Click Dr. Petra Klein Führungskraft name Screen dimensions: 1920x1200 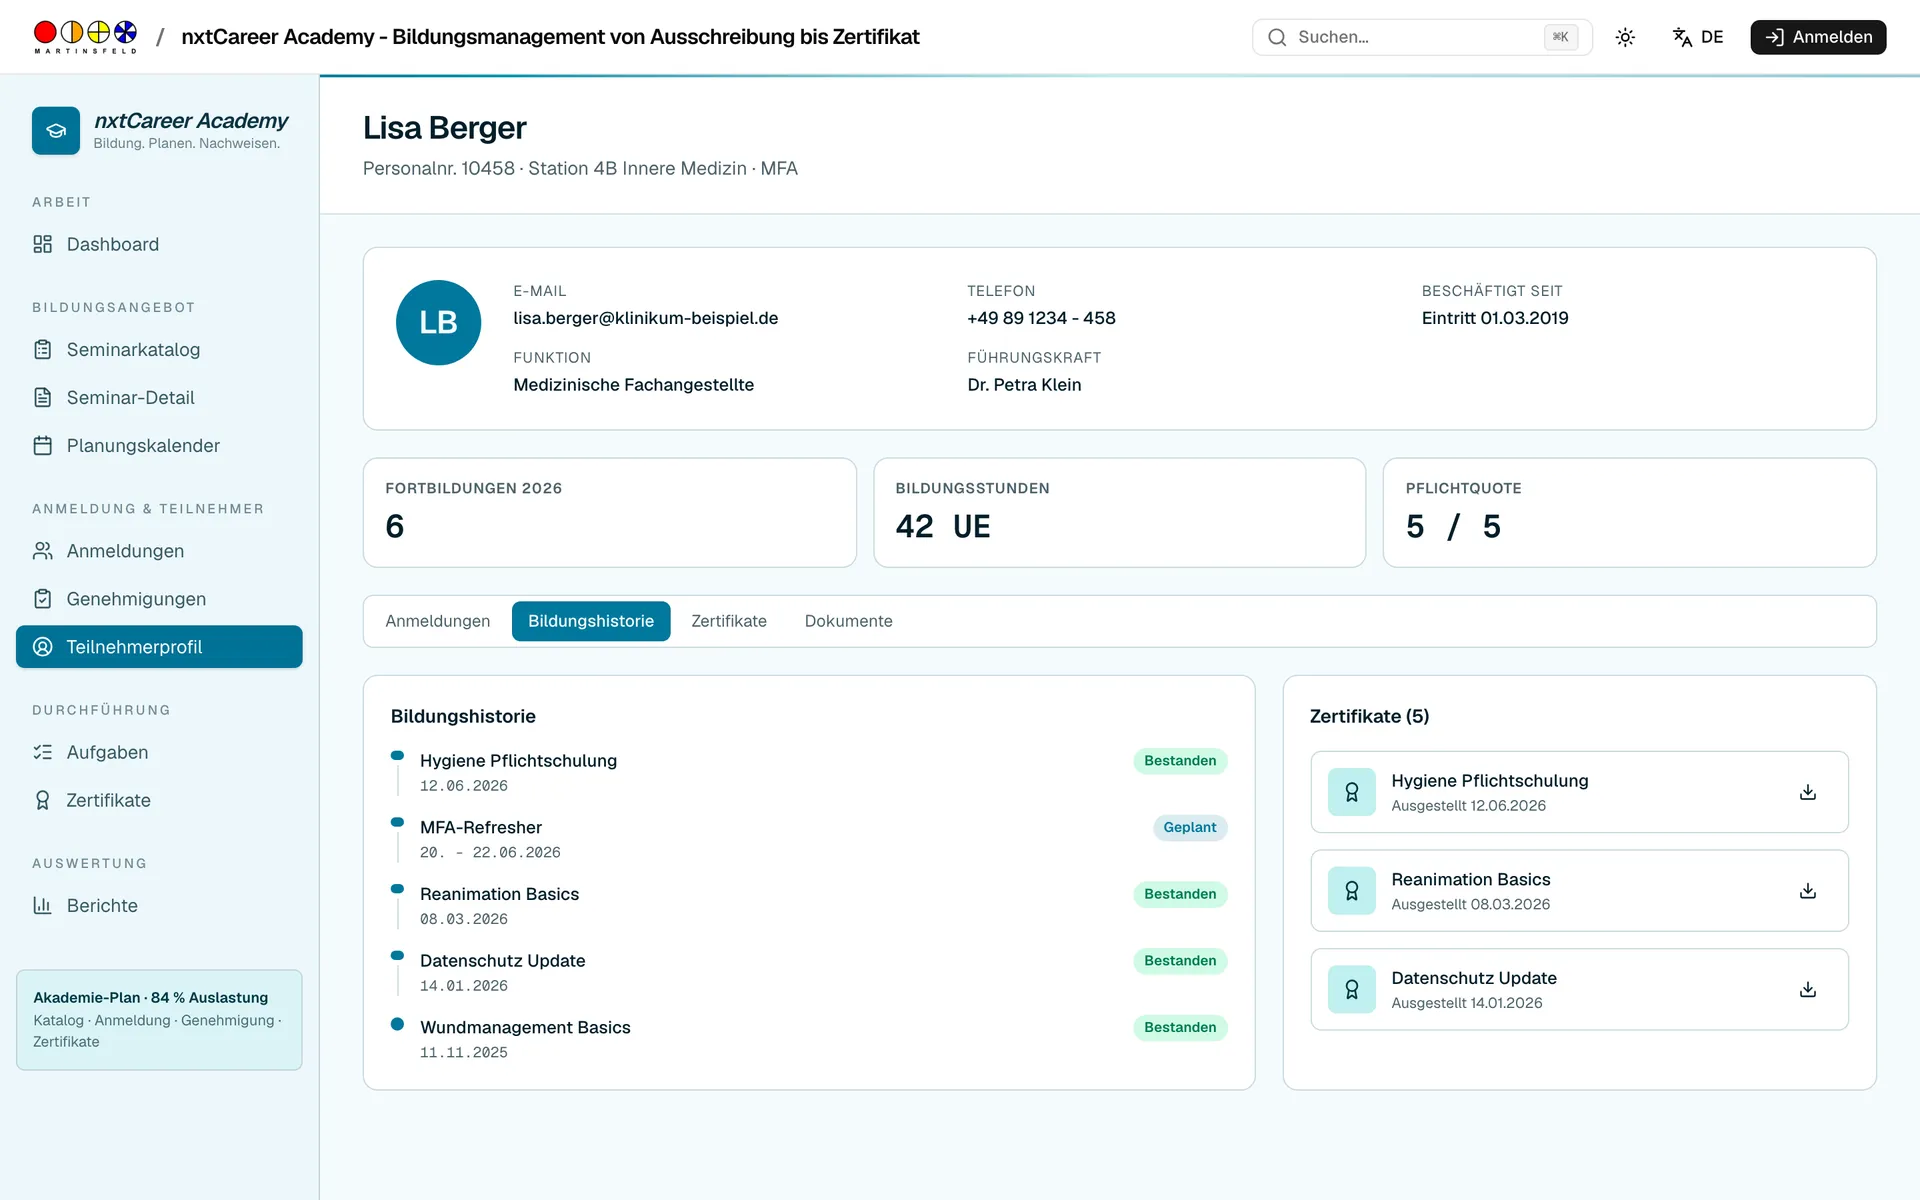pyautogui.click(x=1024, y=385)
